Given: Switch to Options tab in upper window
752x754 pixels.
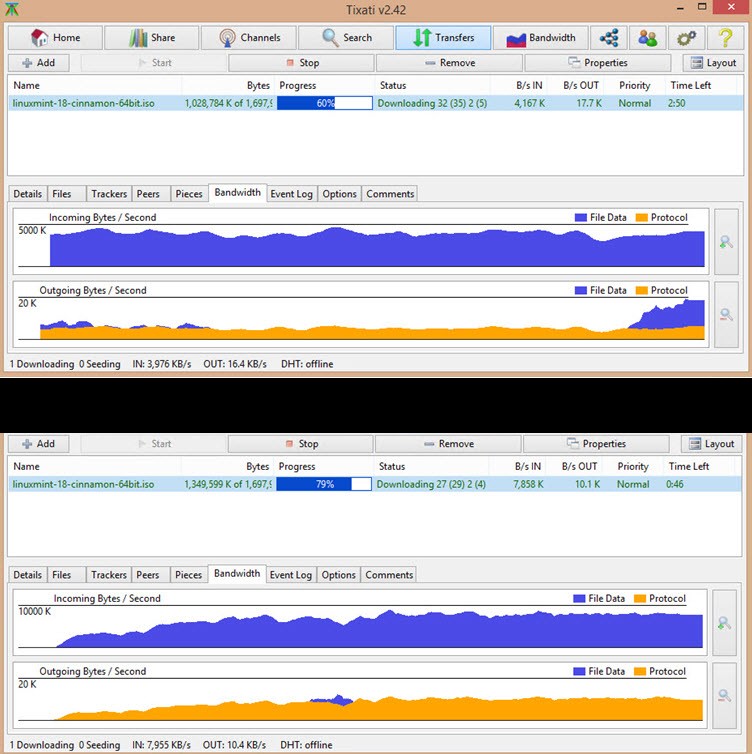Looking at the screenshot, I should click(x=339, y=194).
